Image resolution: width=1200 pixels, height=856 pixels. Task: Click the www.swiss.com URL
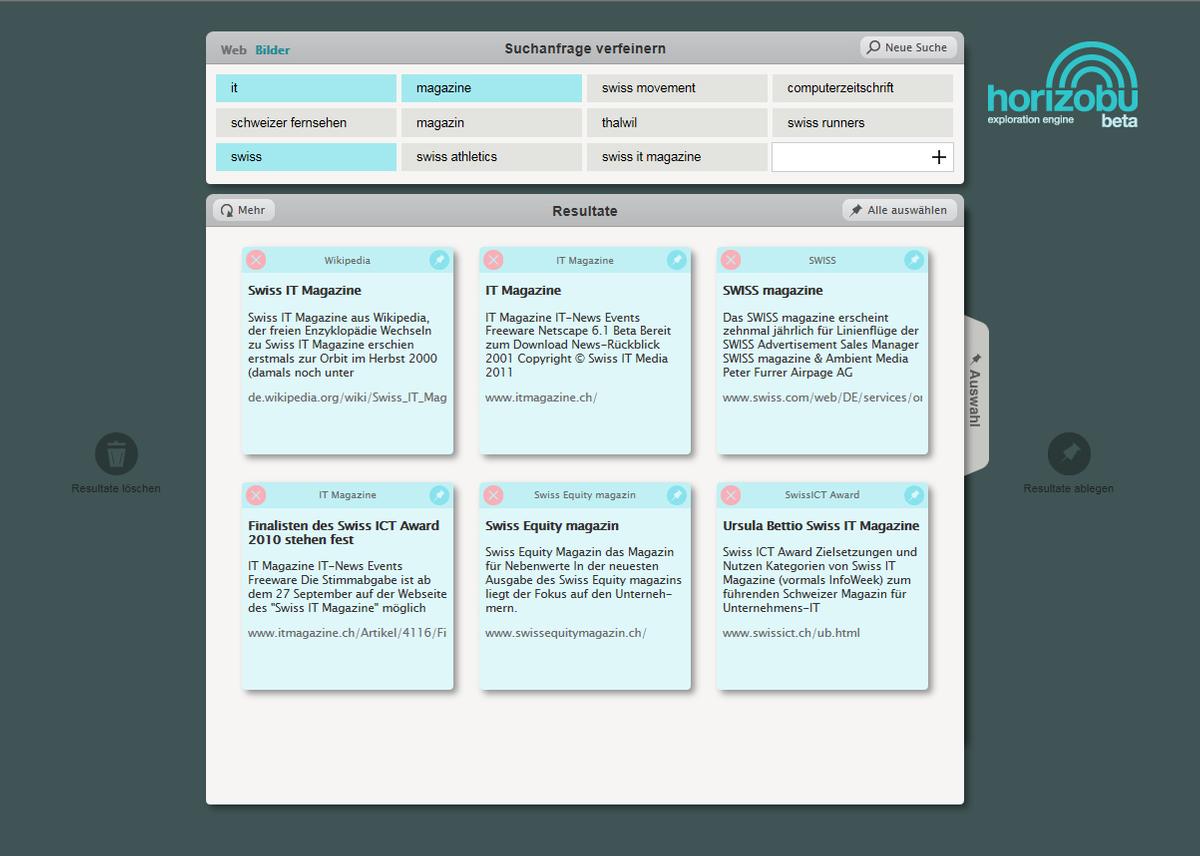coord(823,397)
